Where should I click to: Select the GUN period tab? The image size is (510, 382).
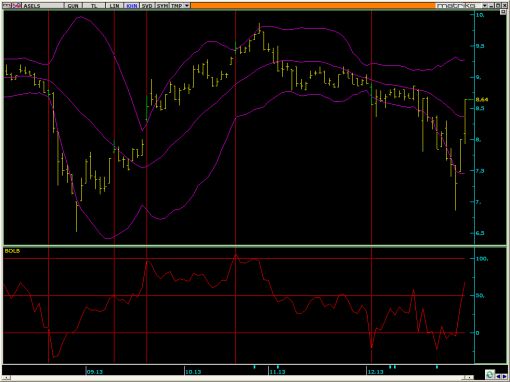pos(73,6)
